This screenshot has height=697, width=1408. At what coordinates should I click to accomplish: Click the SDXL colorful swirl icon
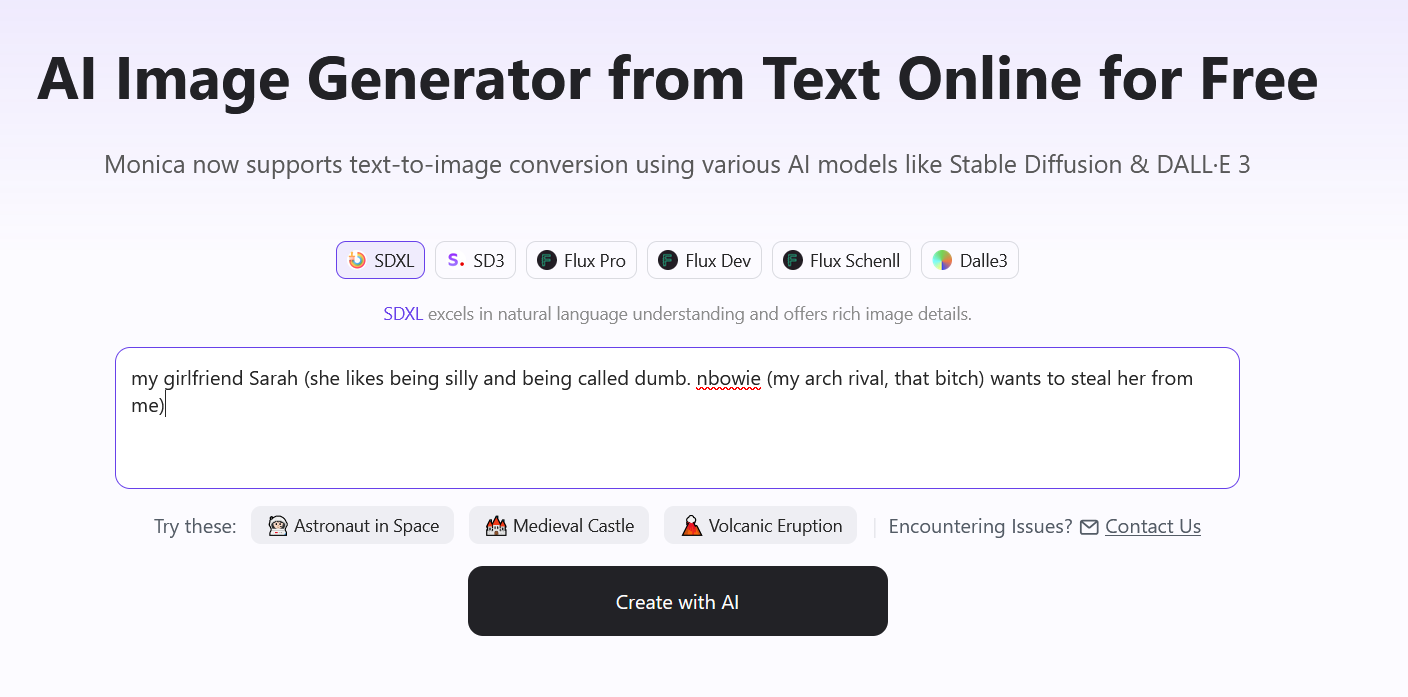pos(357,260)
